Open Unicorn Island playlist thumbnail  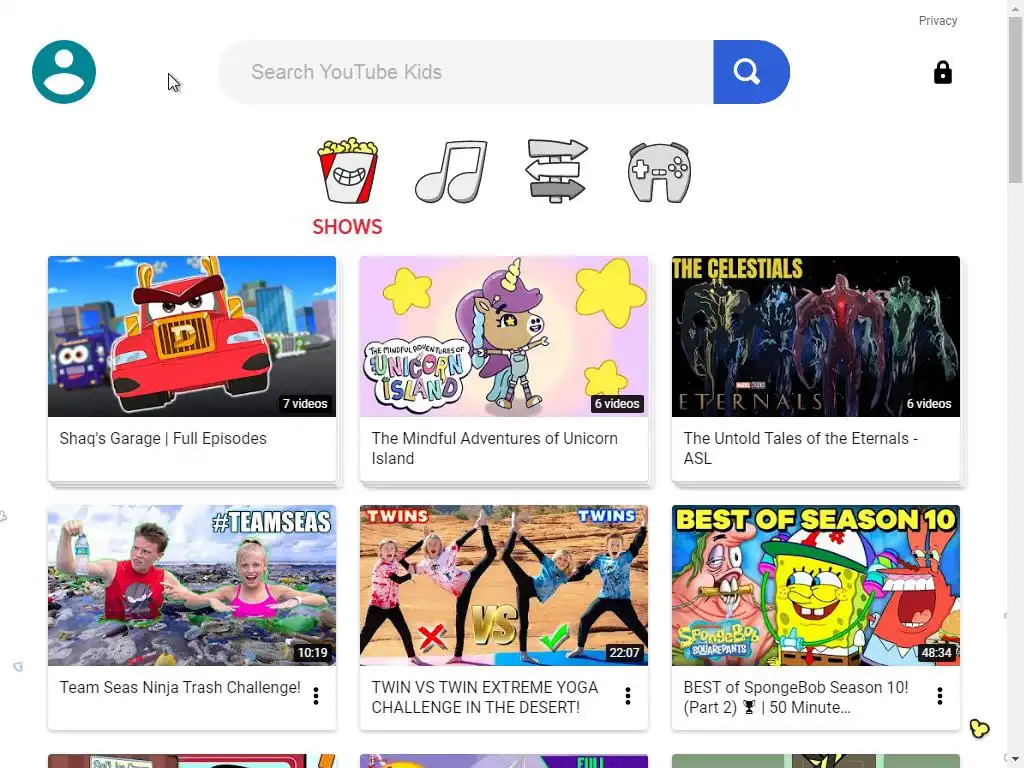504,336
